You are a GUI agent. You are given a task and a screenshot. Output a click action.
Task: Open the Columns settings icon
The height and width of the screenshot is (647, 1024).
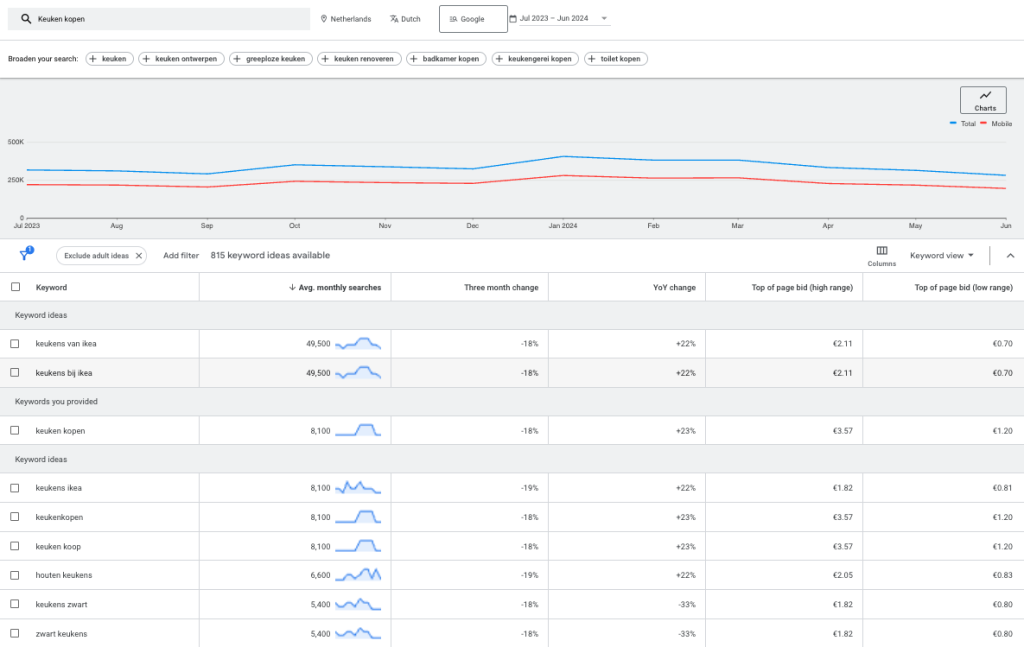pos(882,255)
